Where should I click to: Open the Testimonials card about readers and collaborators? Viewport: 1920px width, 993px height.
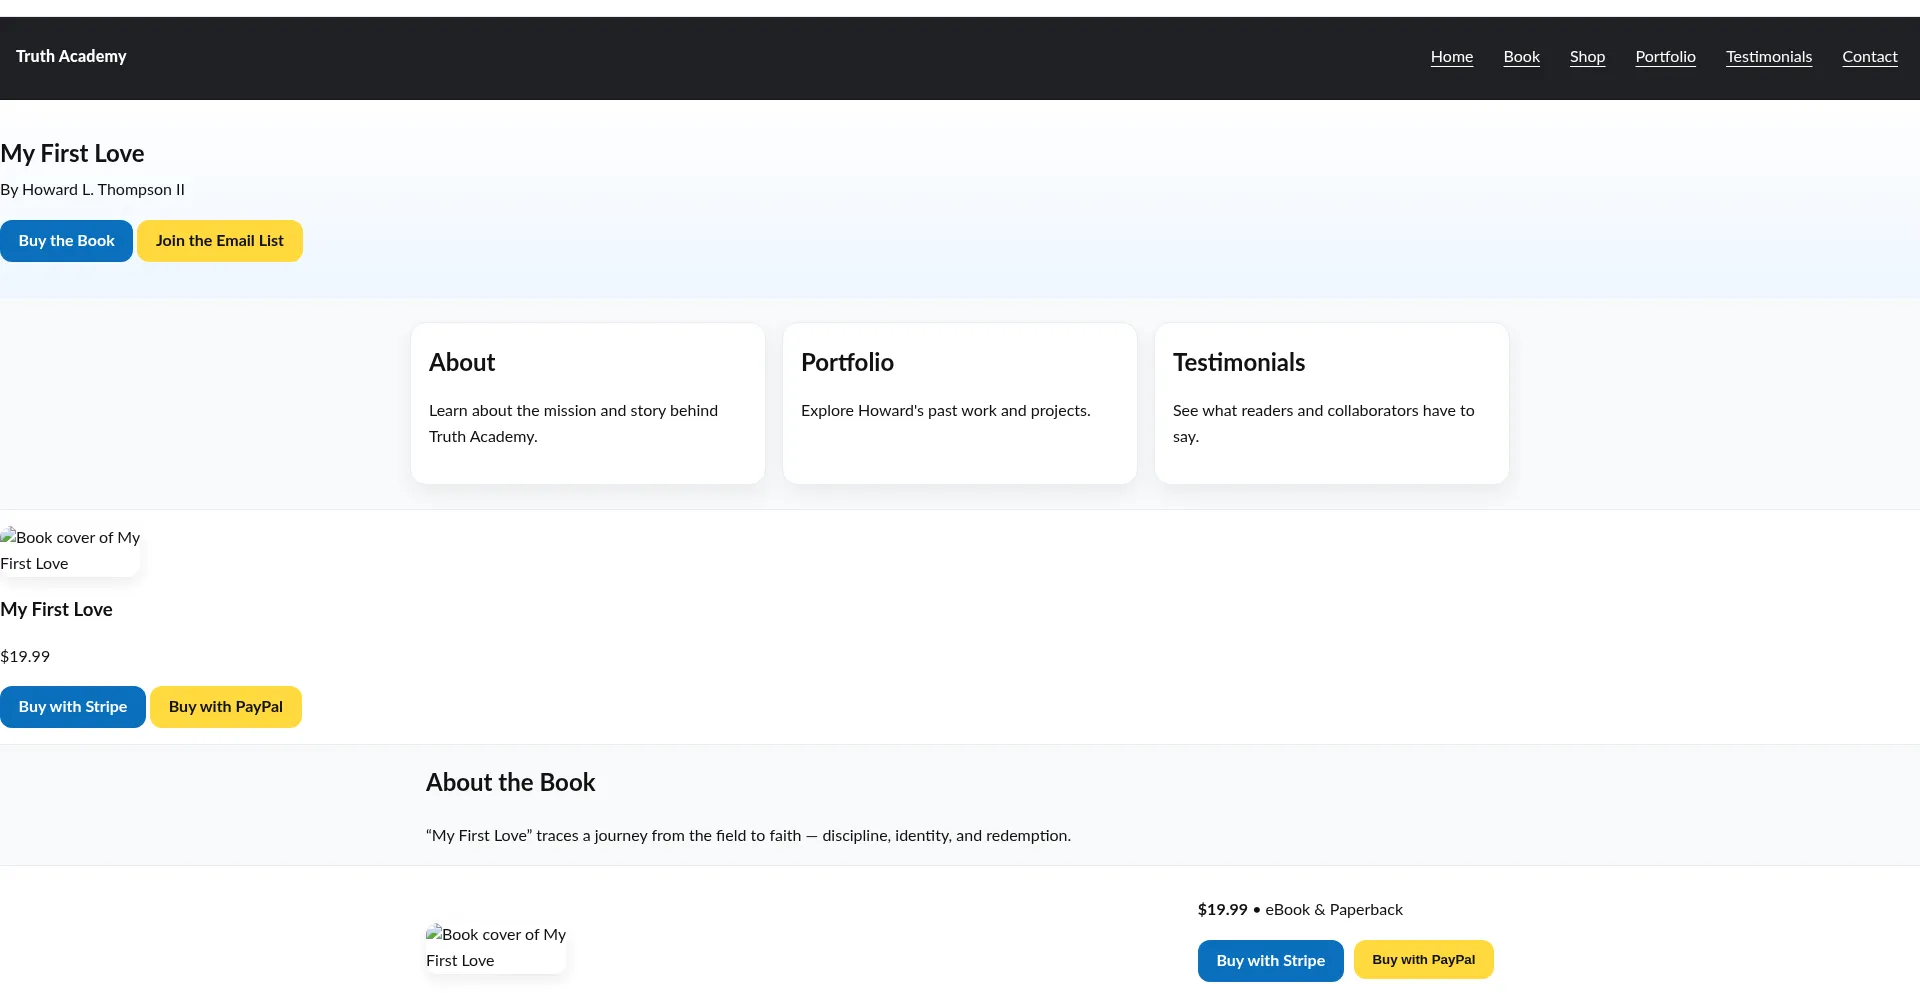click(x=1331, y=403)
